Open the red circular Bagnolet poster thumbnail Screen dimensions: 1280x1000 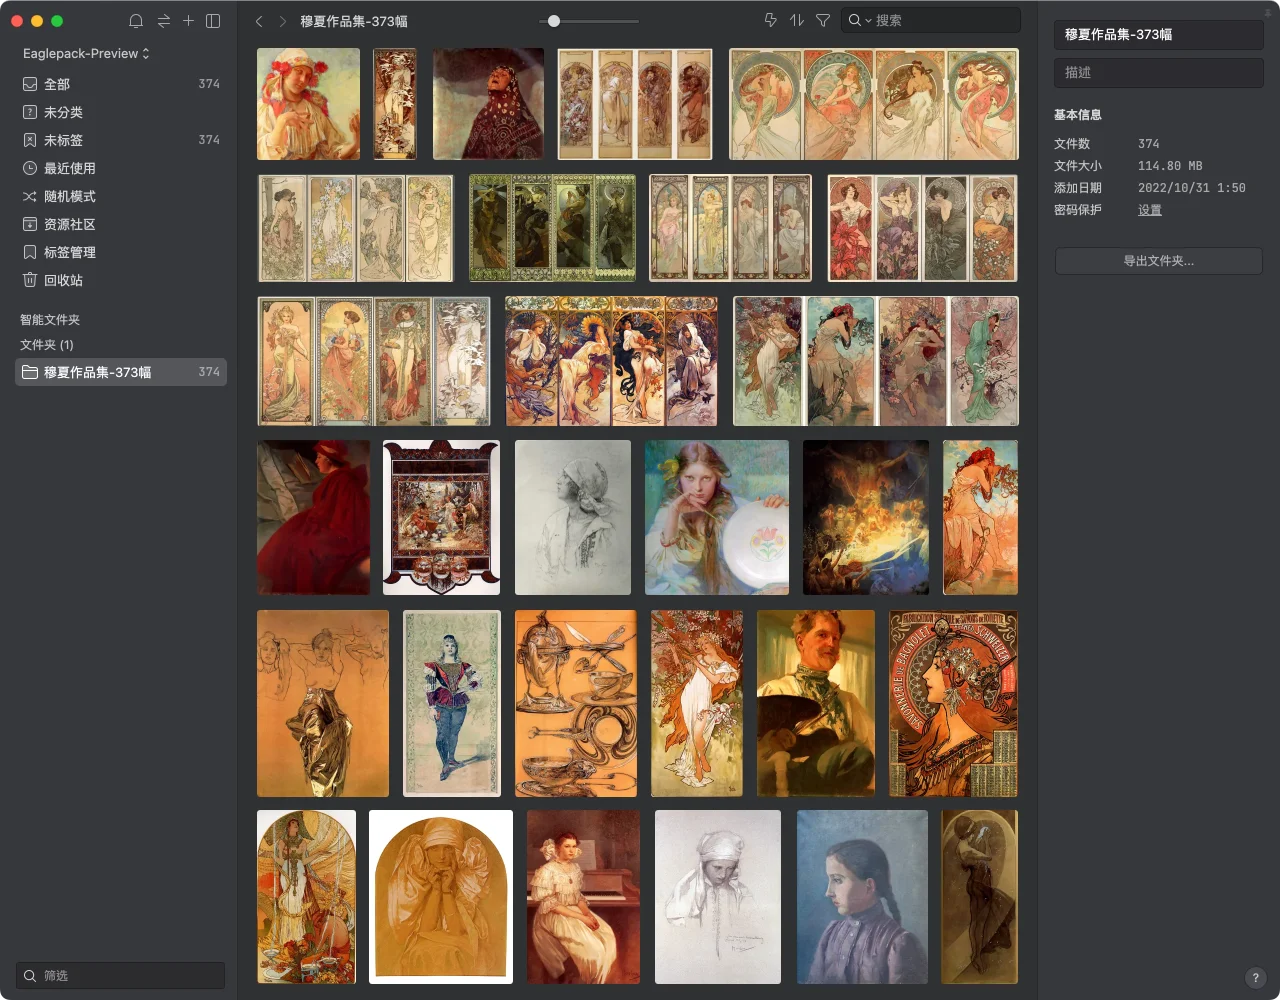(x=954, y=704)
